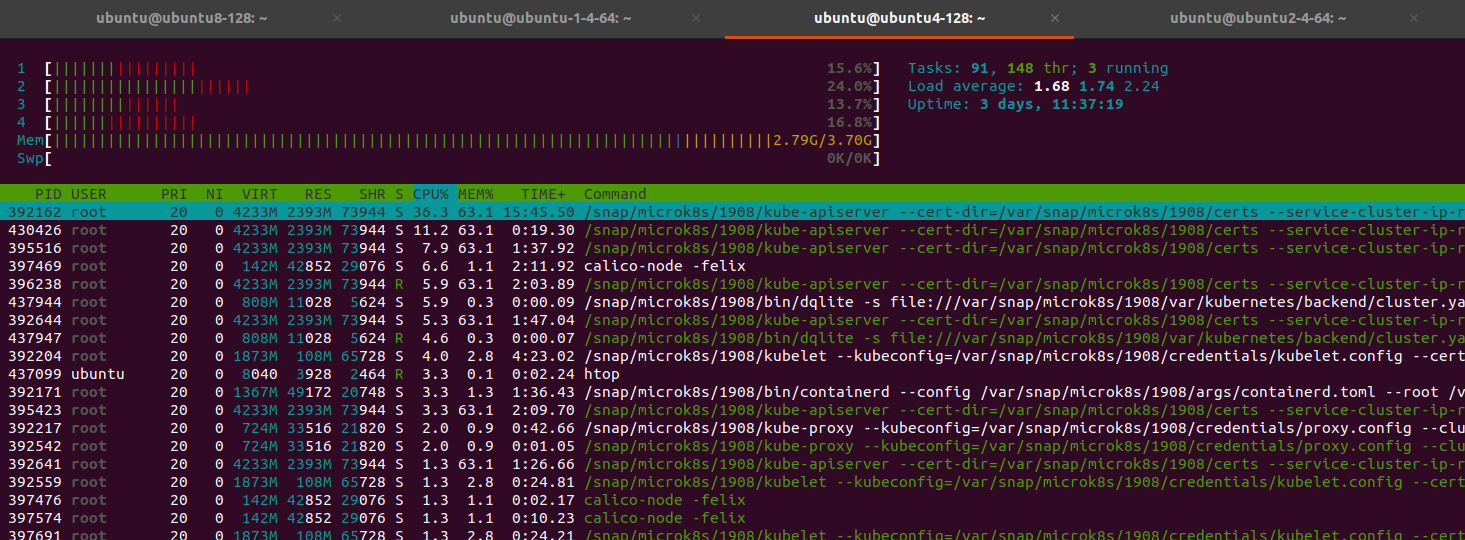Sort by the NI column header
The height and width of the screenshot is (540, 1465).
tap(214, 194)
